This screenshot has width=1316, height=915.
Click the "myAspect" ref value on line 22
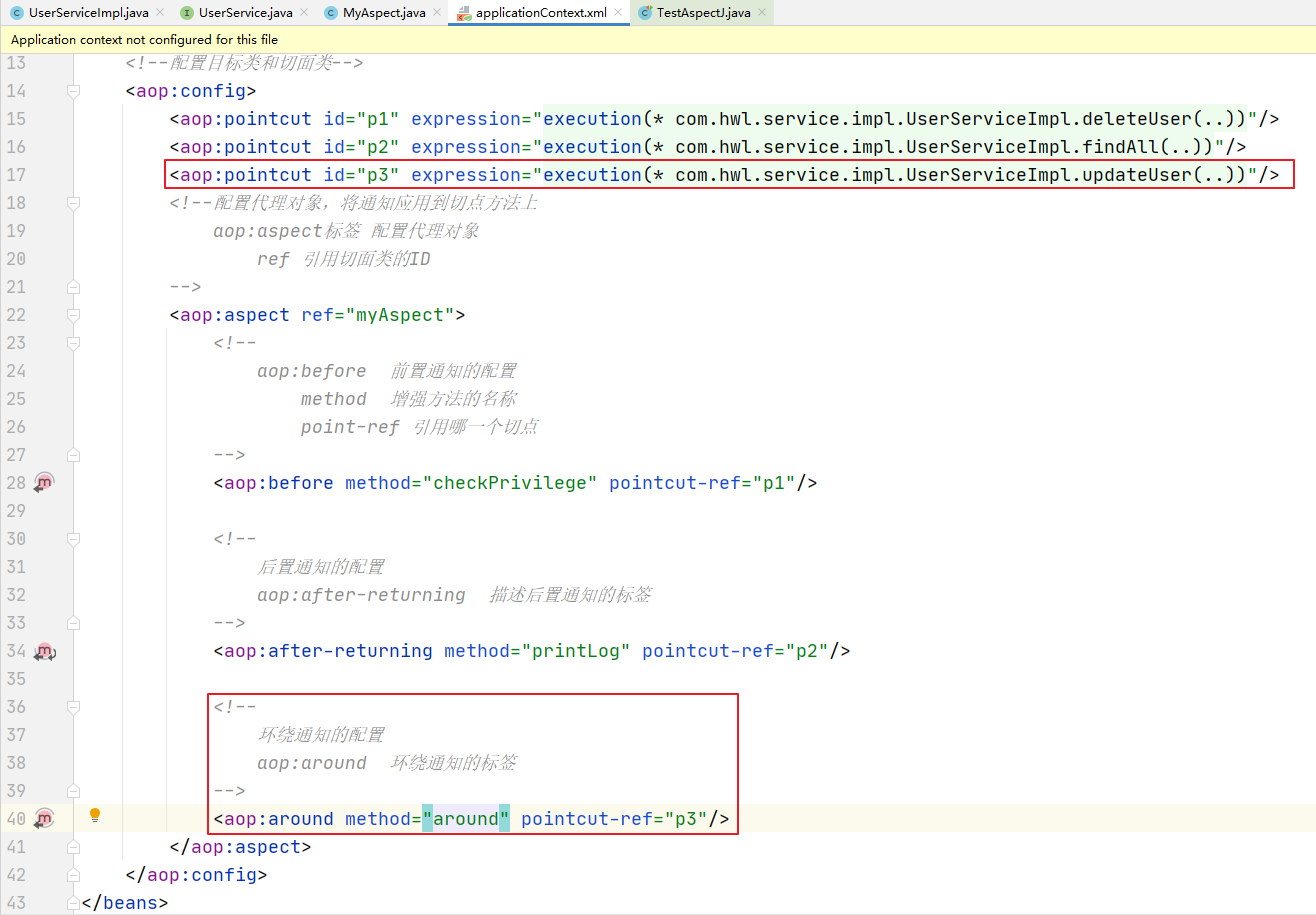(399, 315)
